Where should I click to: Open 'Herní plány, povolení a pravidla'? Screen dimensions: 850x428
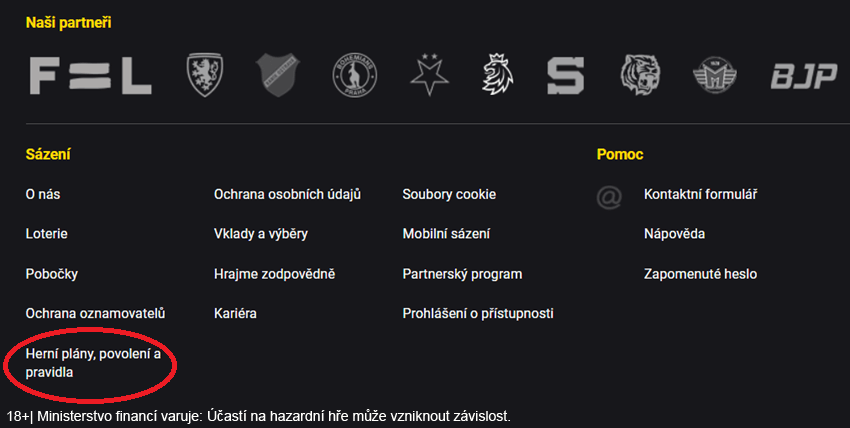pyautogui.click(x=93, y=363)
